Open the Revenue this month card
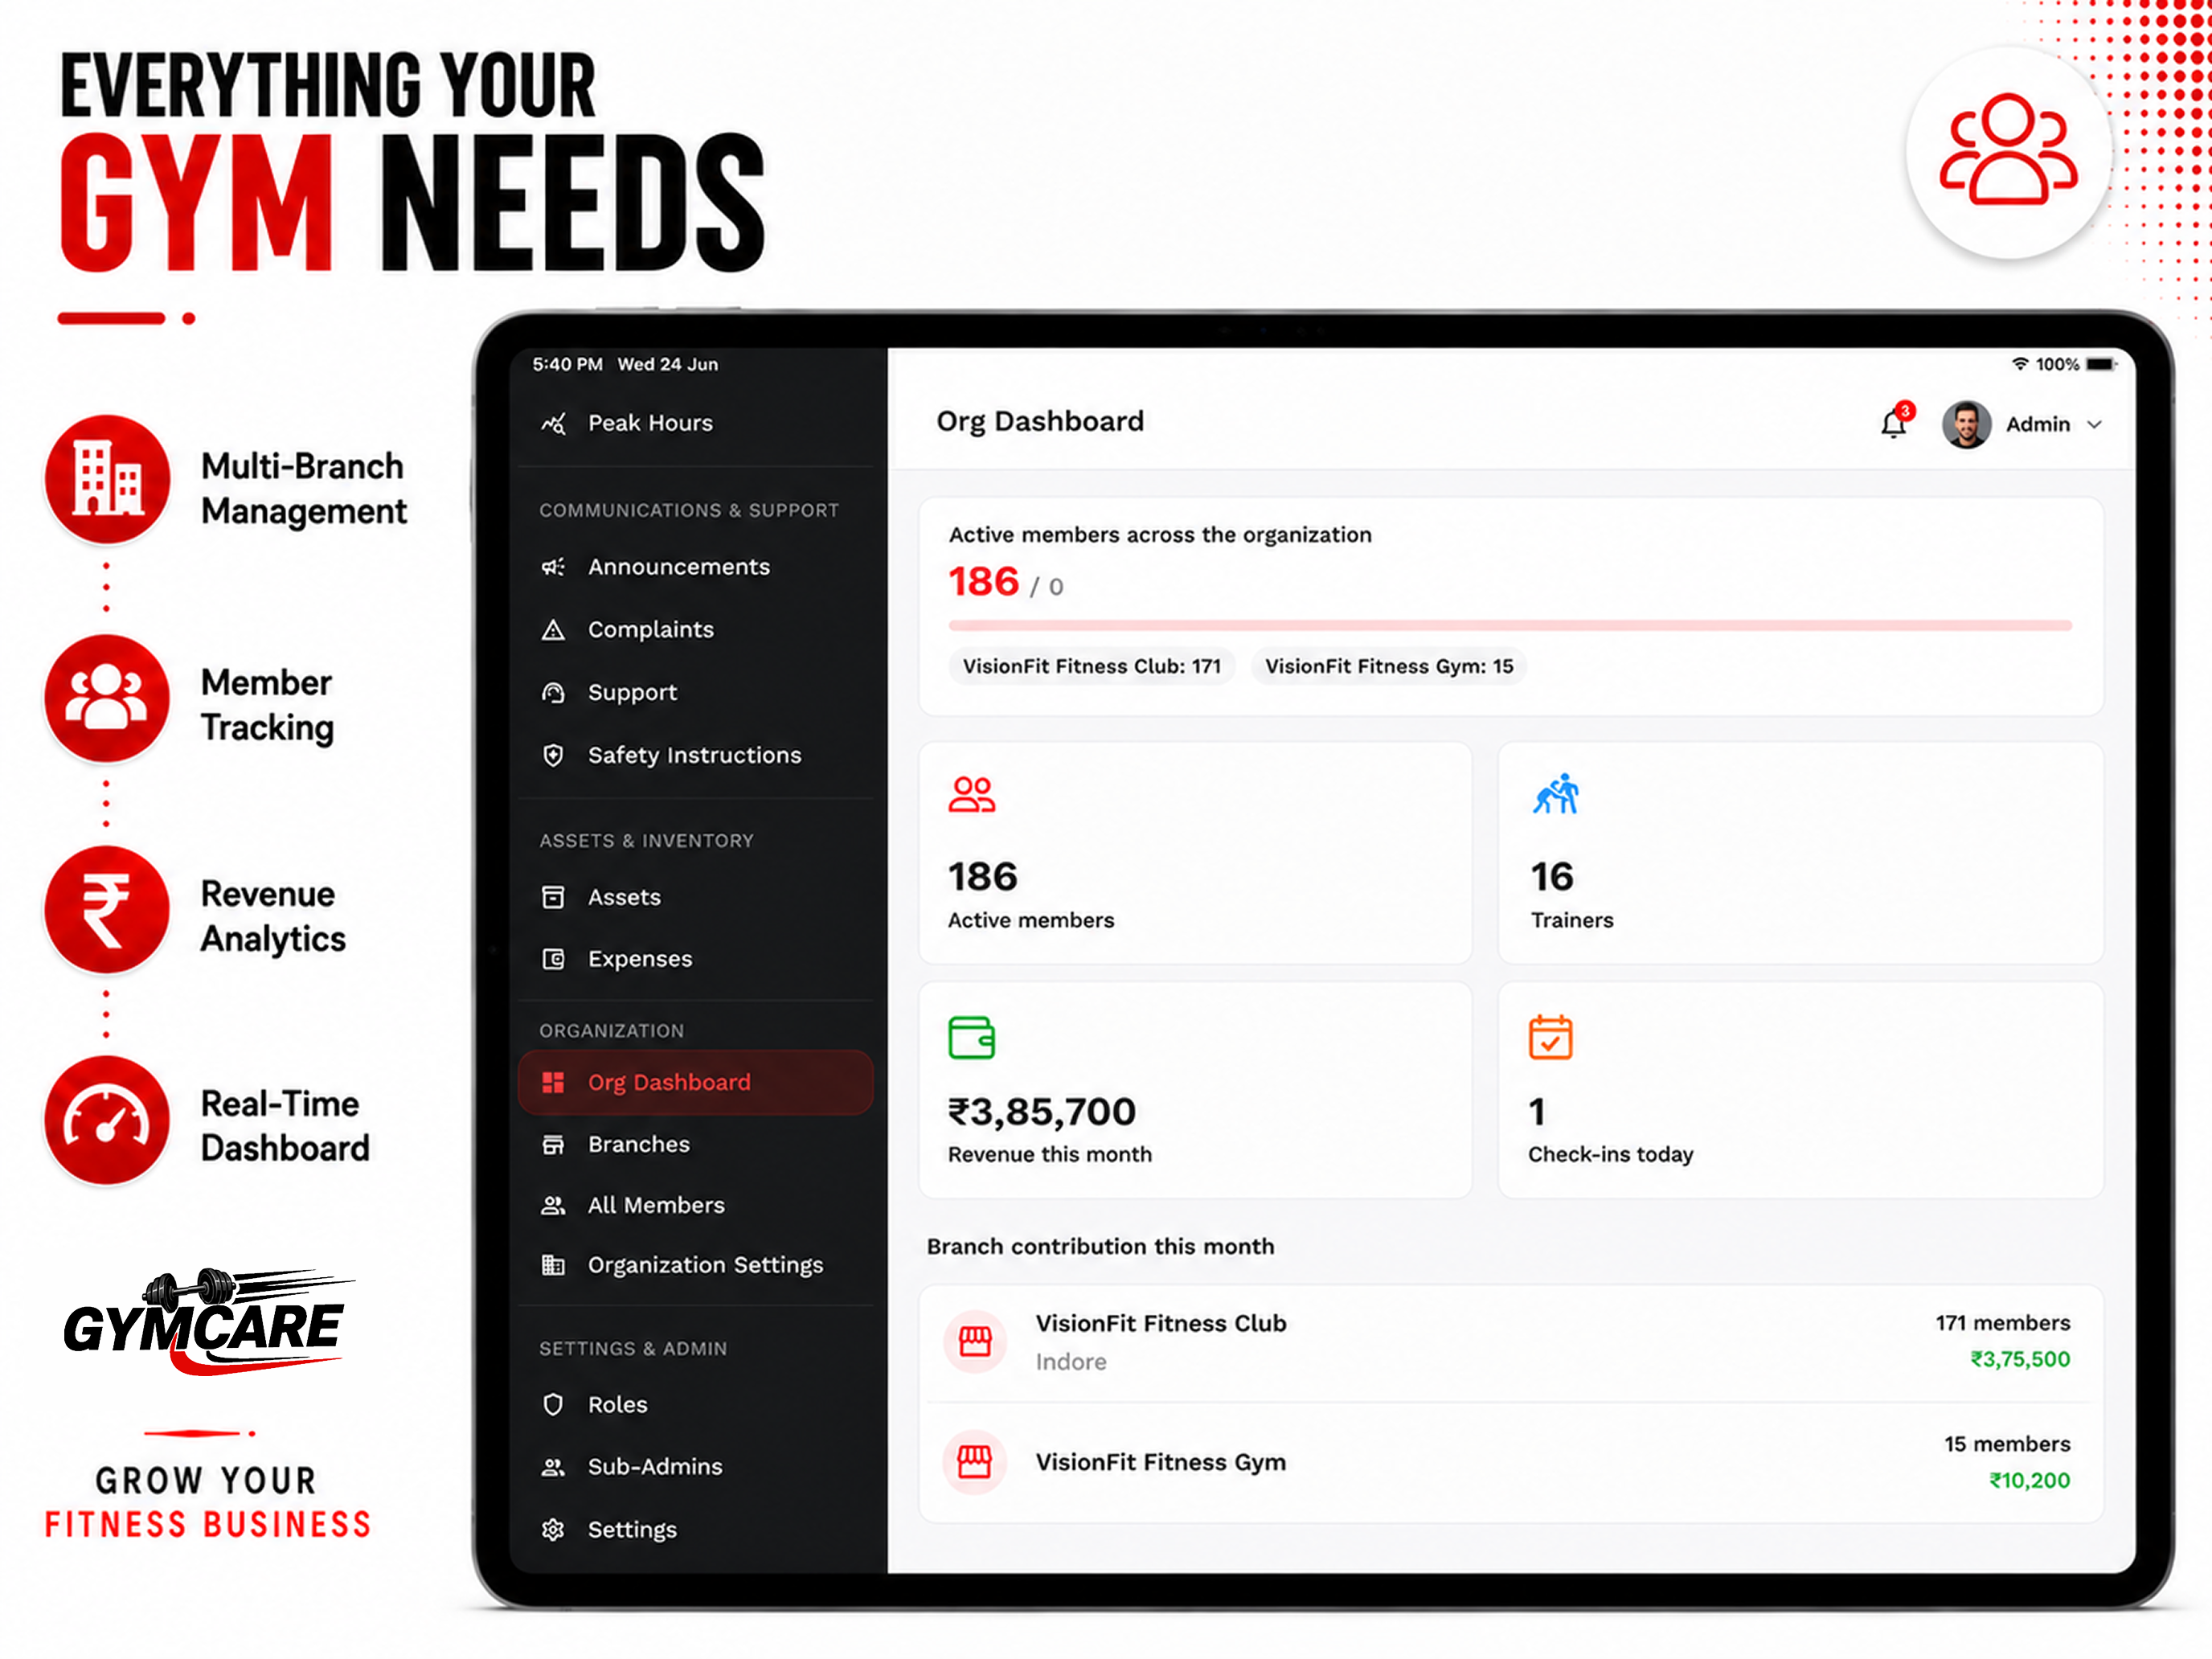The width and height of the screenshot is (2212, 1659). [1195, 1090]
